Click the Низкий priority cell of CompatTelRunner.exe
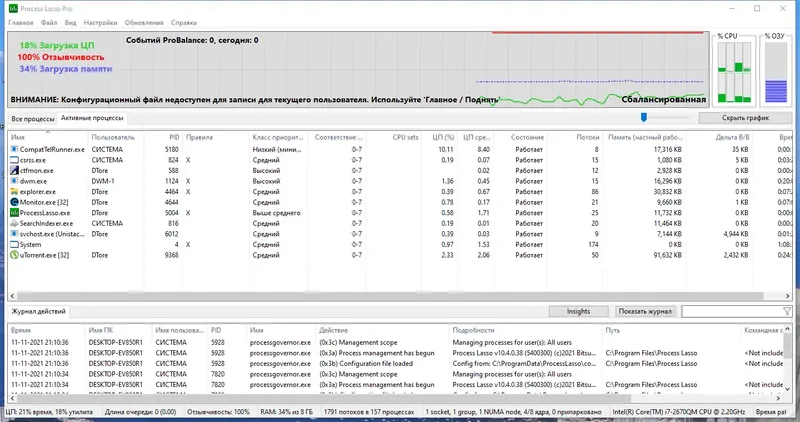 pyautogui.click(x=279, y=150)
